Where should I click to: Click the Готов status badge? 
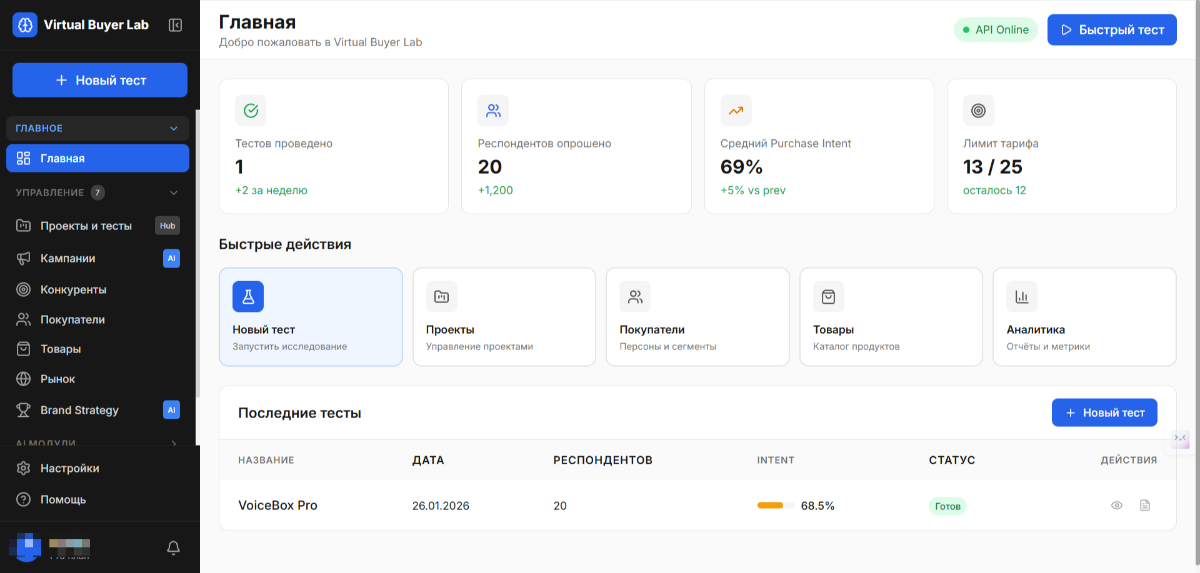point(948,506)
